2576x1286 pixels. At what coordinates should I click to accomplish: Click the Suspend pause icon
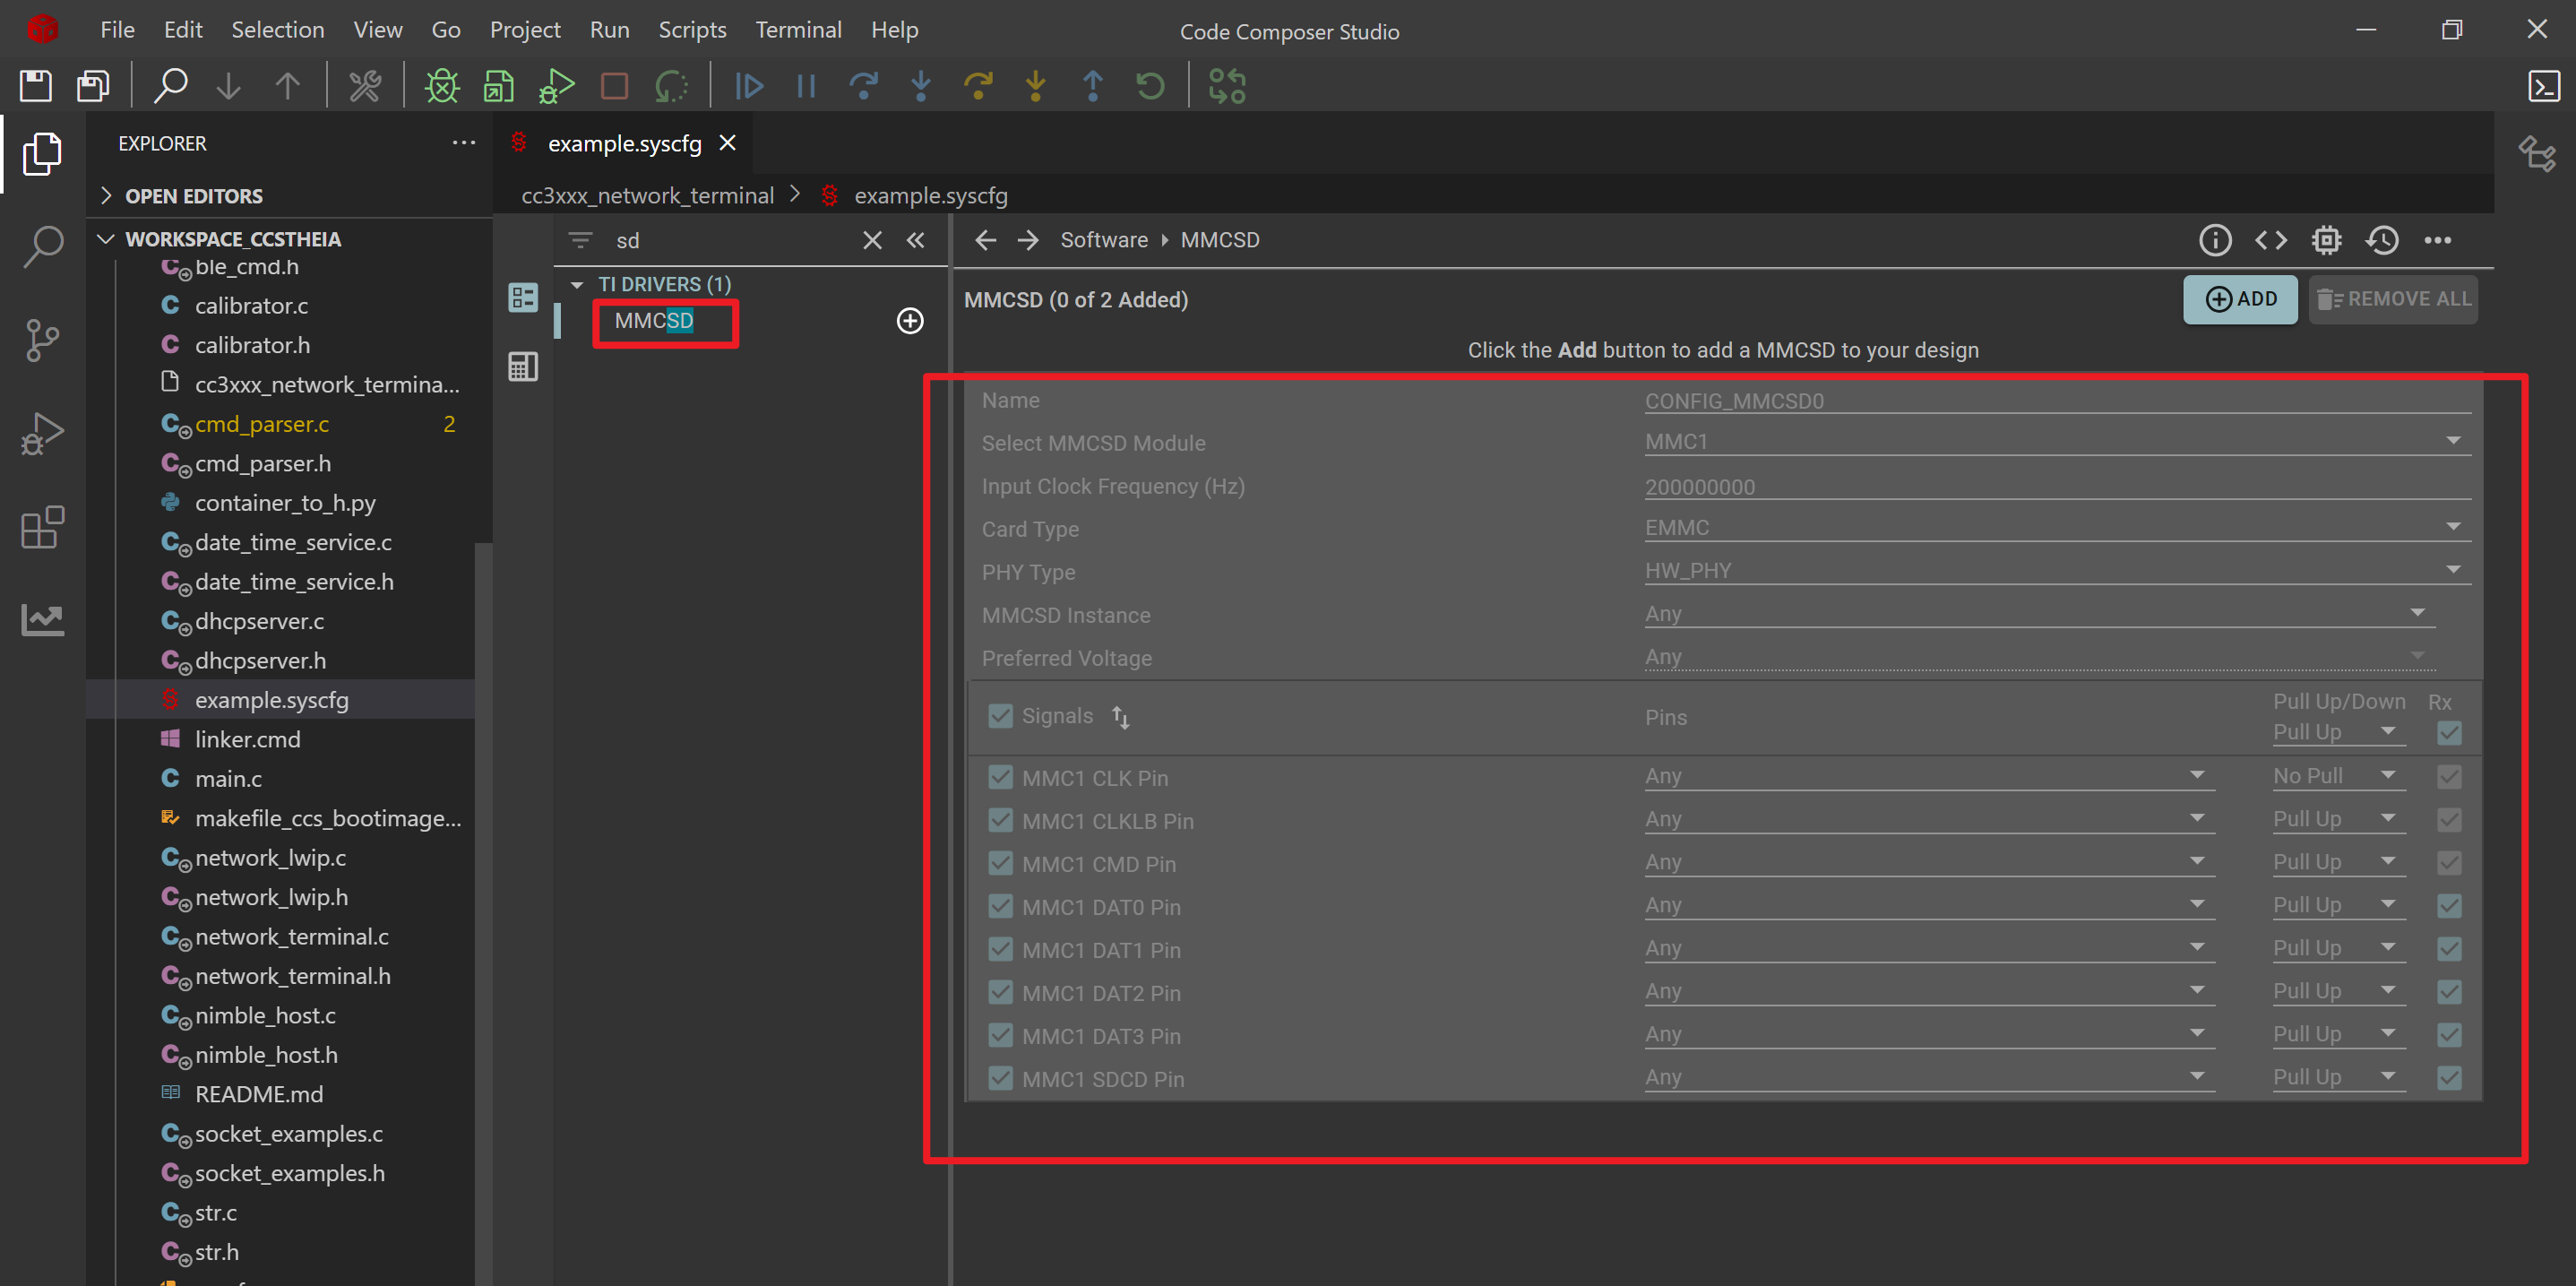coord(806,86)
